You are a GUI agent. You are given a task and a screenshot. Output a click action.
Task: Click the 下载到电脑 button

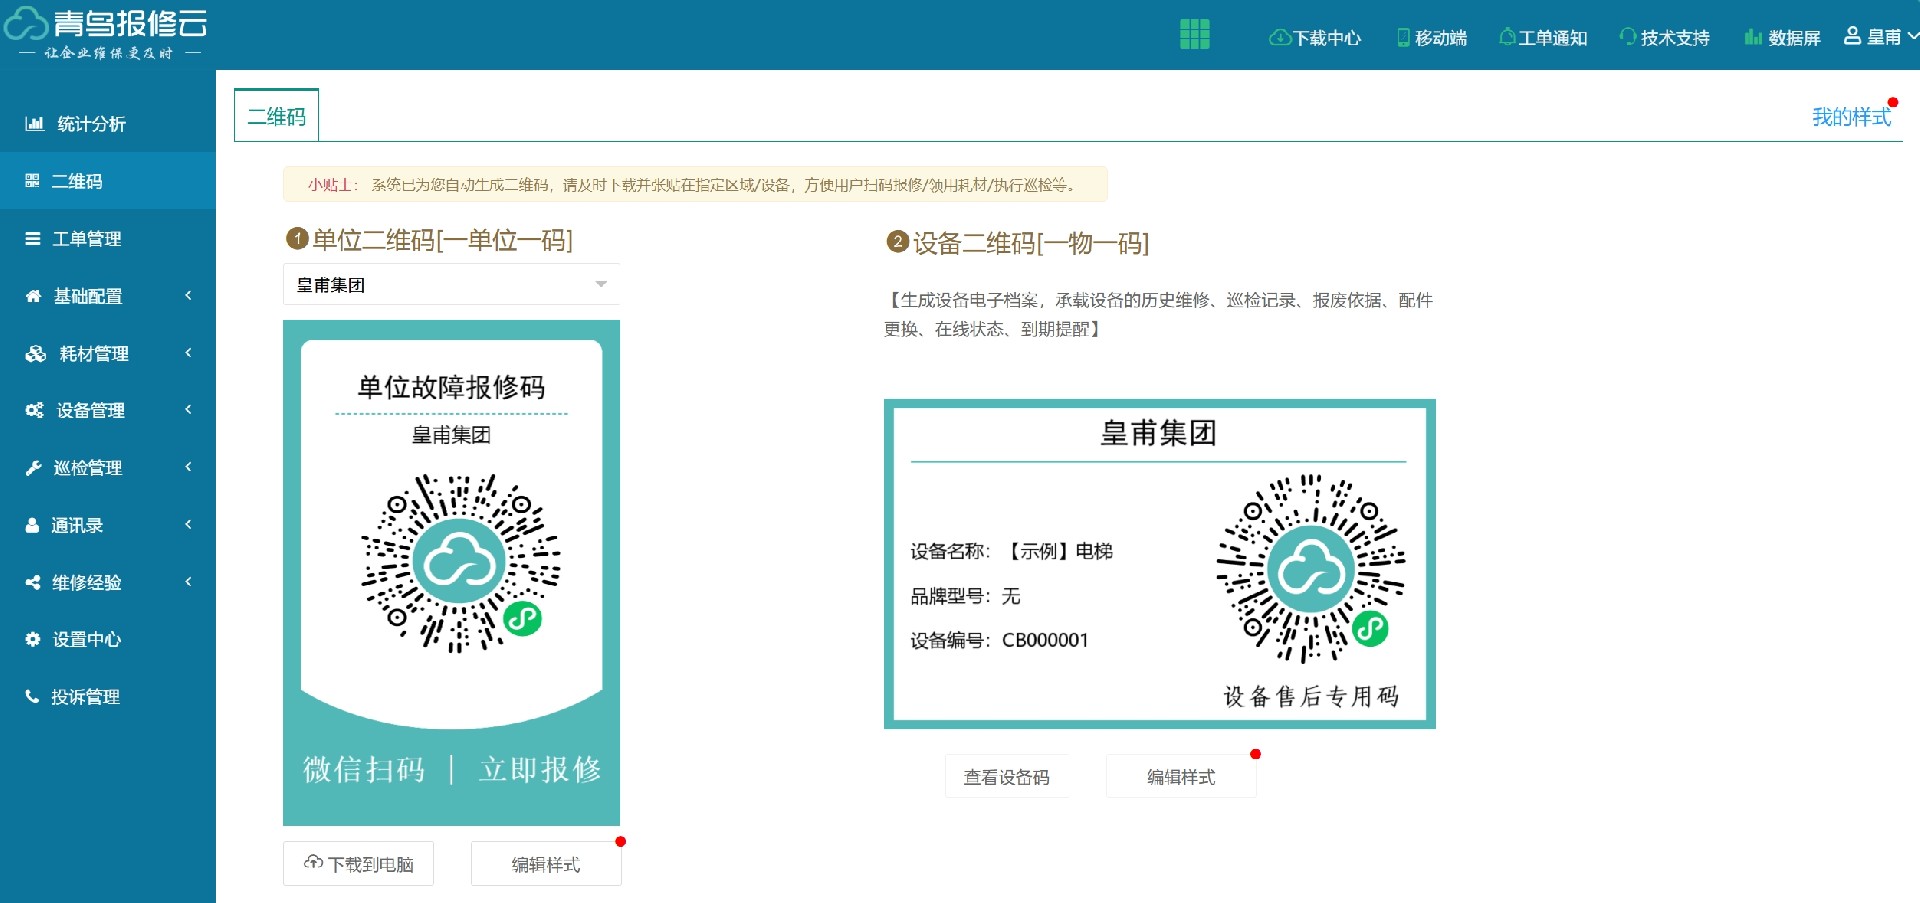coord(358,864)
